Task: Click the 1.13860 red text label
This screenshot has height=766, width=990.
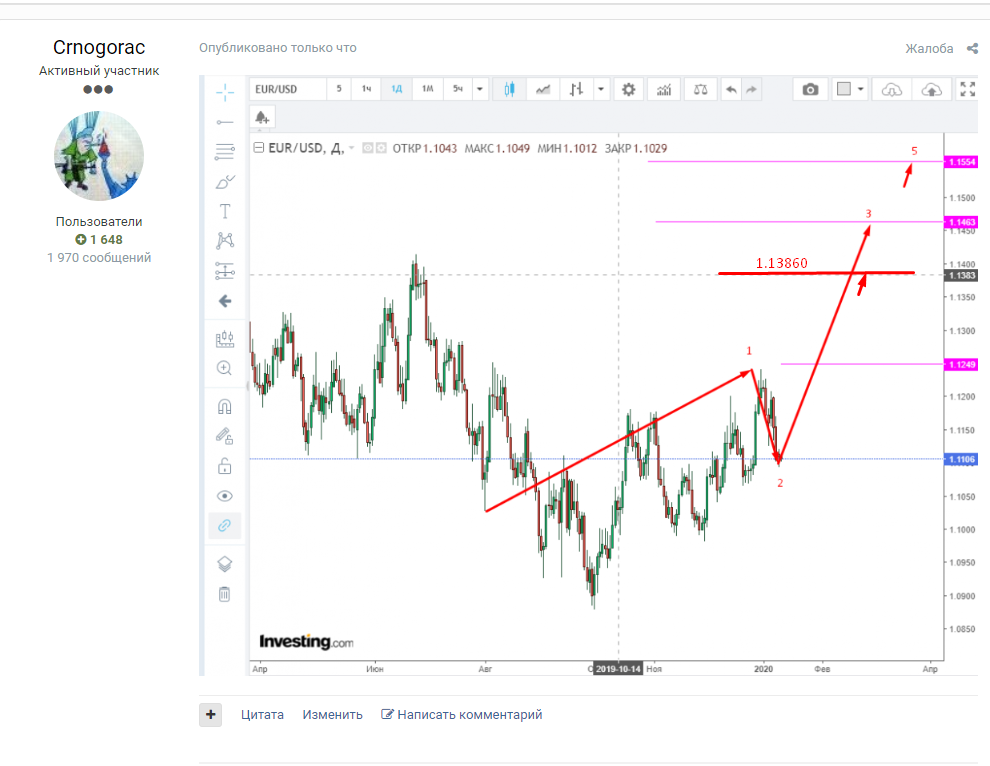Action: tap(782, 263)
